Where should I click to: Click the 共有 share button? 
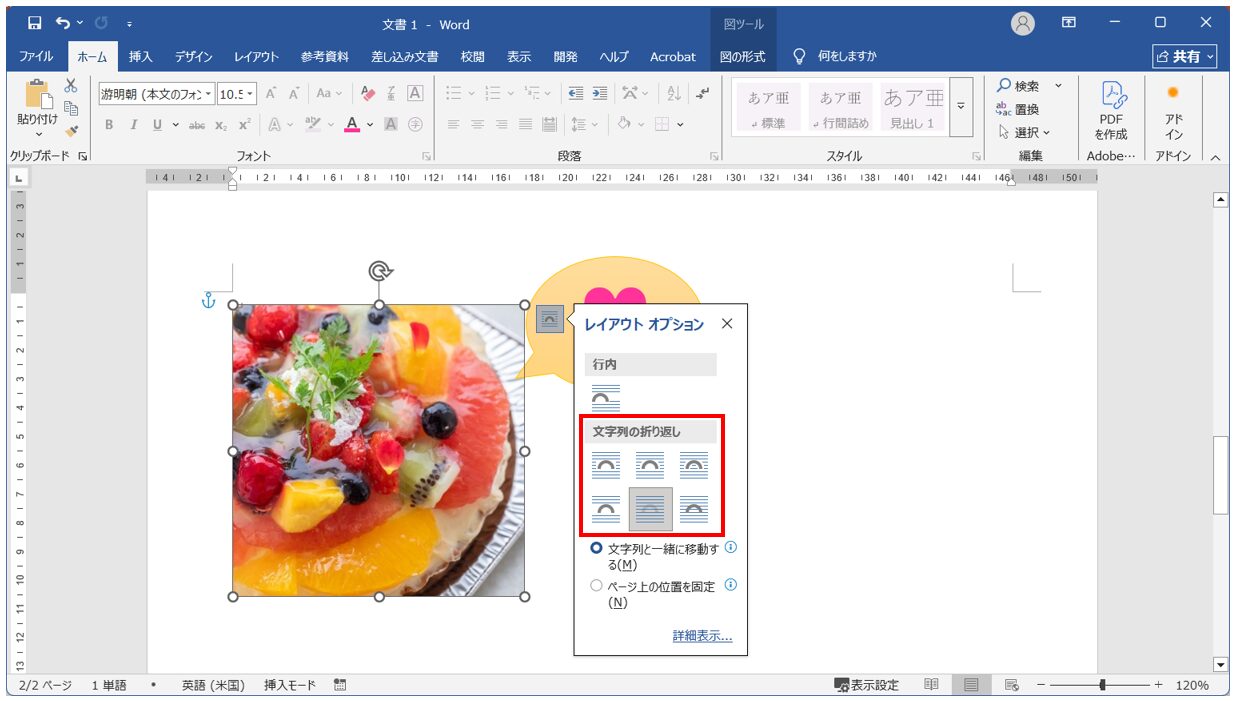(1185, 57)
